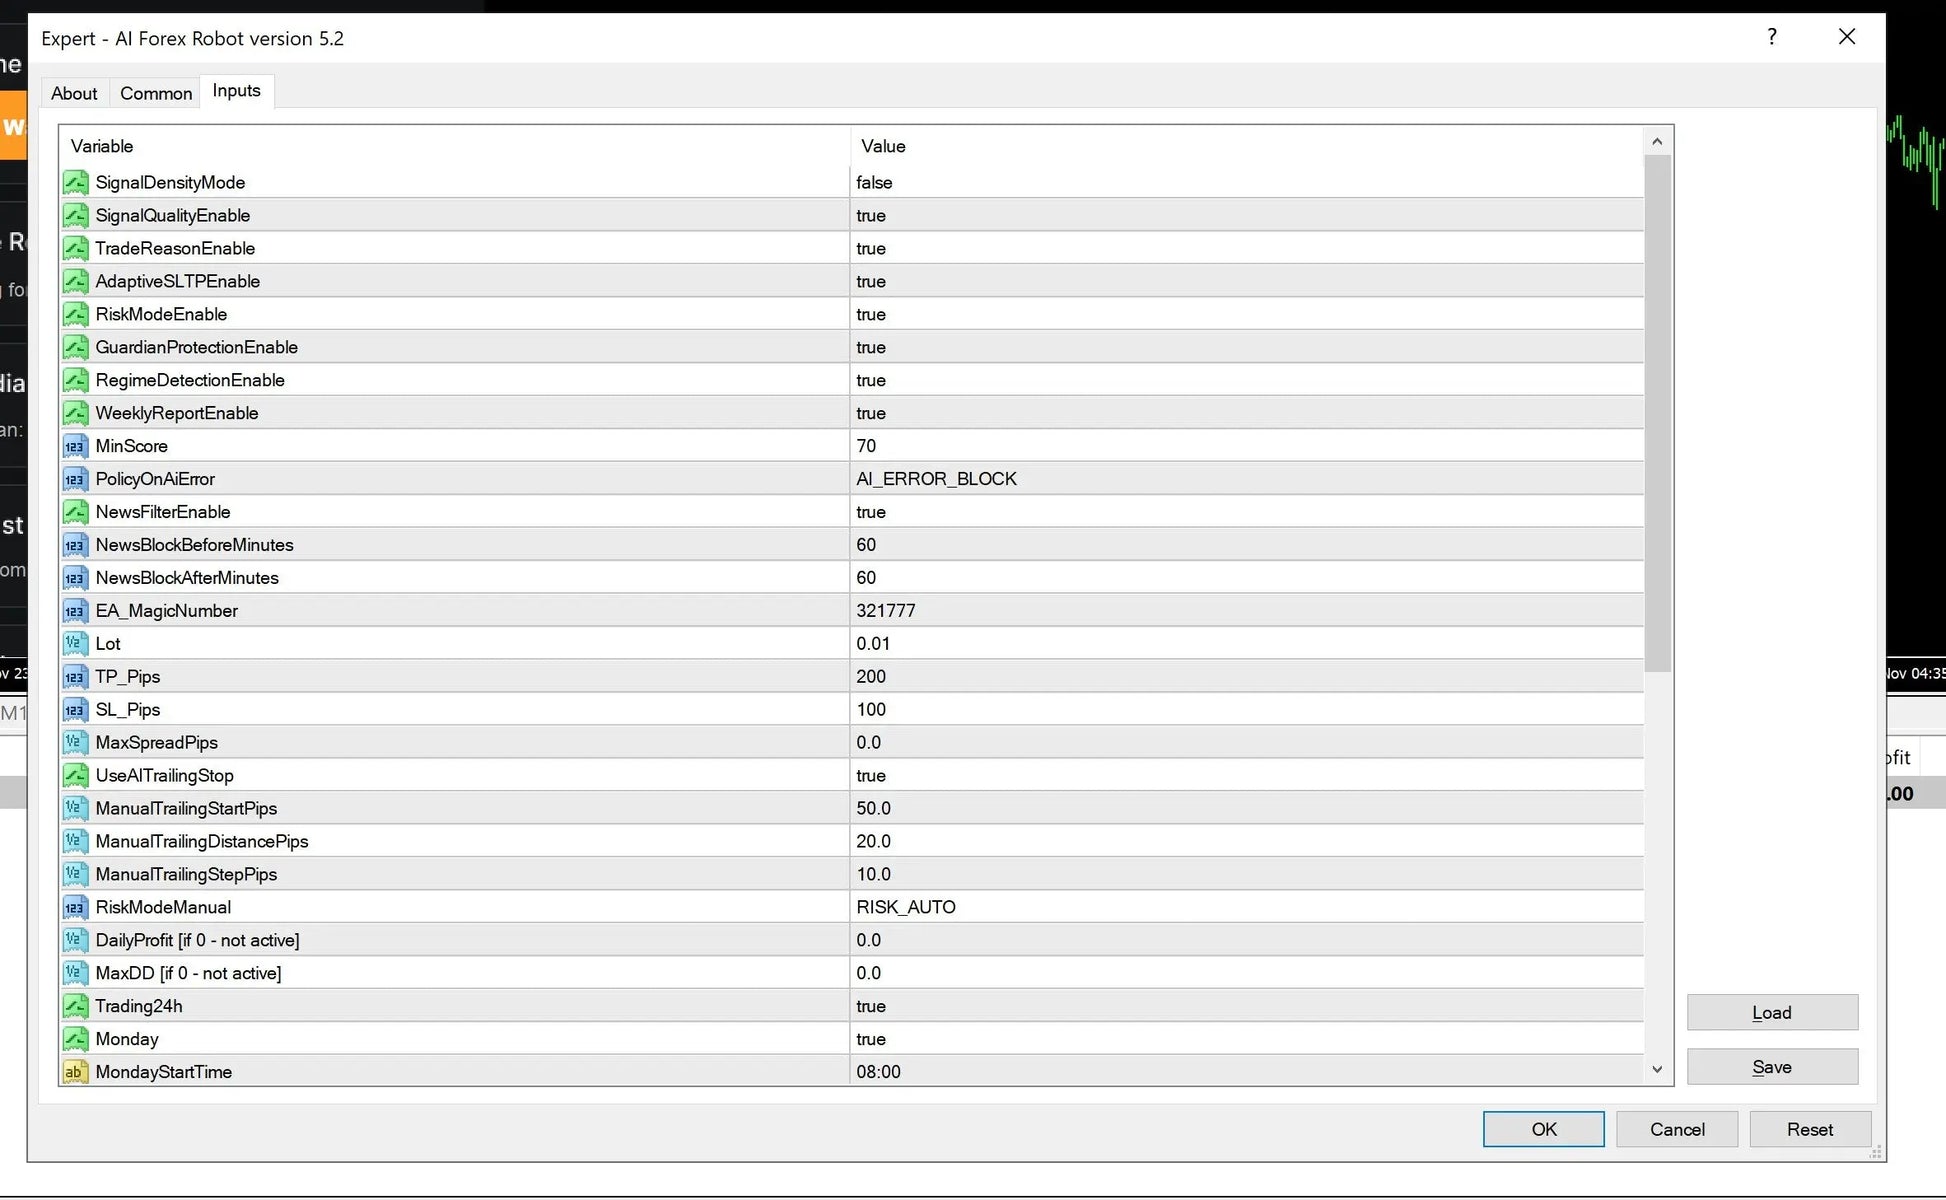Click the OK button
The height and width of the screenshot is (1200, 1946).
click(1543, 1129)
